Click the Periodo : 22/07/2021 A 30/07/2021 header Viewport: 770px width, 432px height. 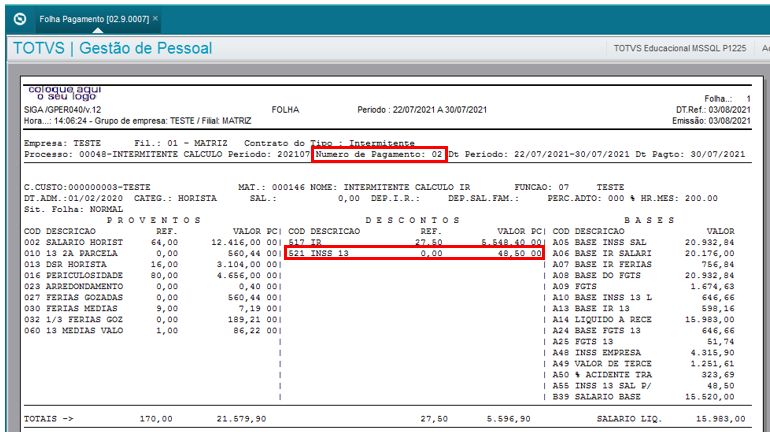[422, 110]
